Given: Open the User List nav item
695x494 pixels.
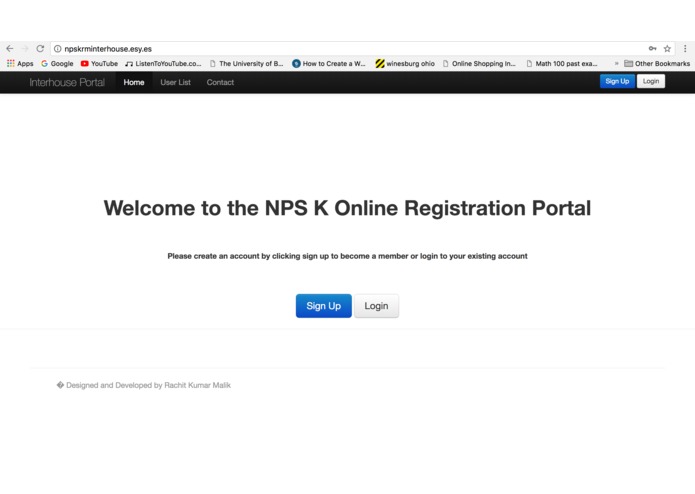Looking at the screenshot, I should point(176,82).
